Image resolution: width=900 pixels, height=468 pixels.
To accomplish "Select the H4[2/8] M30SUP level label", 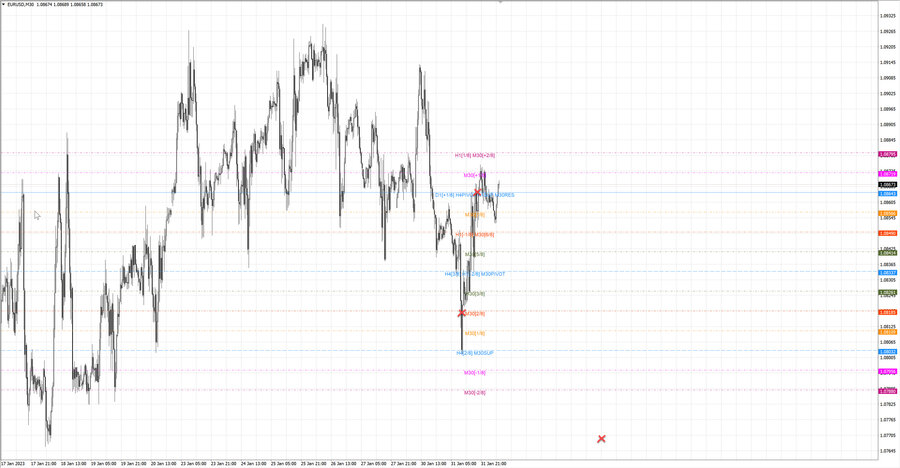I will pyautogui.click(x=475, y=353).
